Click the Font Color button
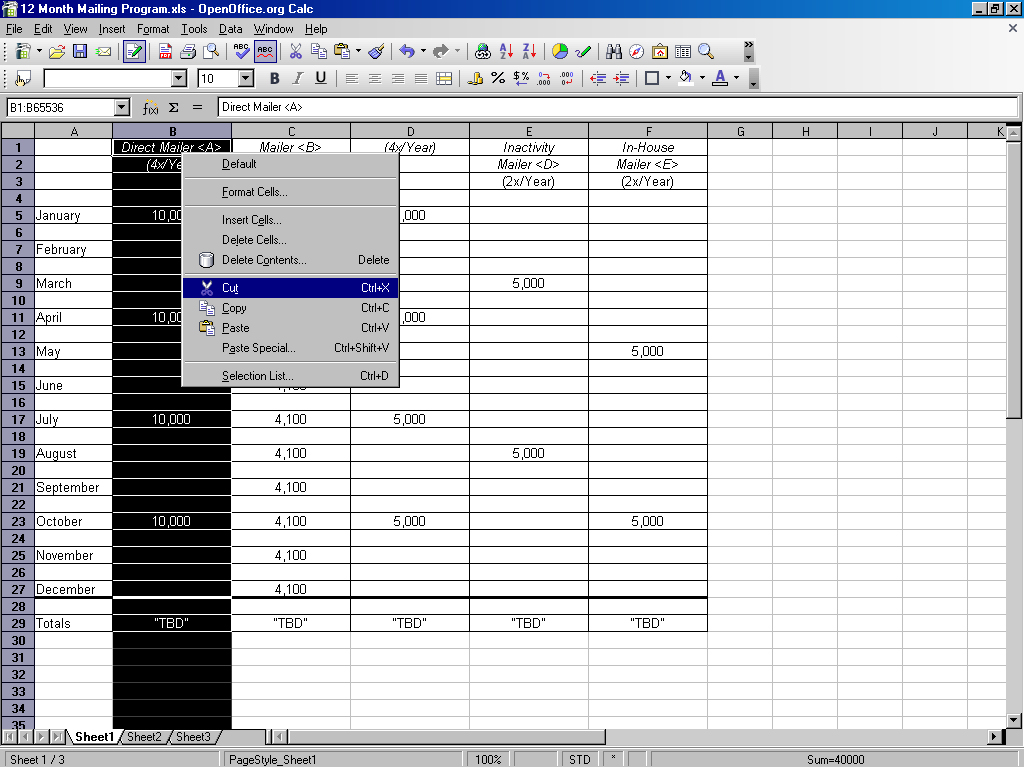1024x768 pixels. (720, 78)
